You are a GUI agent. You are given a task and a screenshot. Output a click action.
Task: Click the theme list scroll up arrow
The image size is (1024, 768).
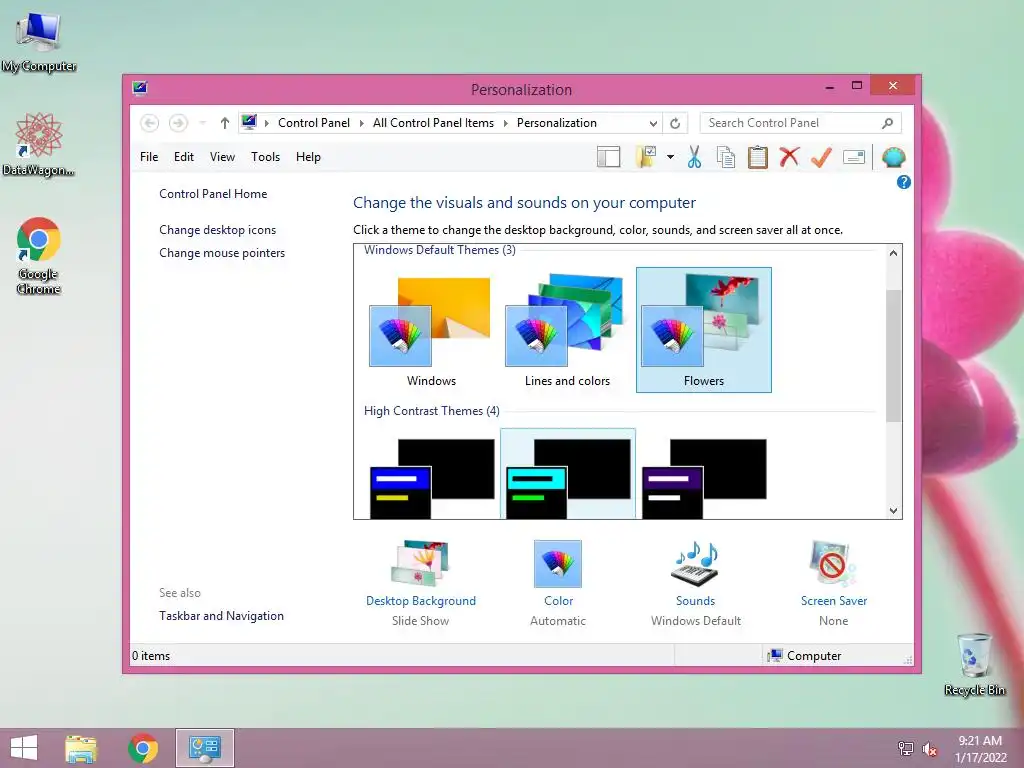(x=893, y=253)
